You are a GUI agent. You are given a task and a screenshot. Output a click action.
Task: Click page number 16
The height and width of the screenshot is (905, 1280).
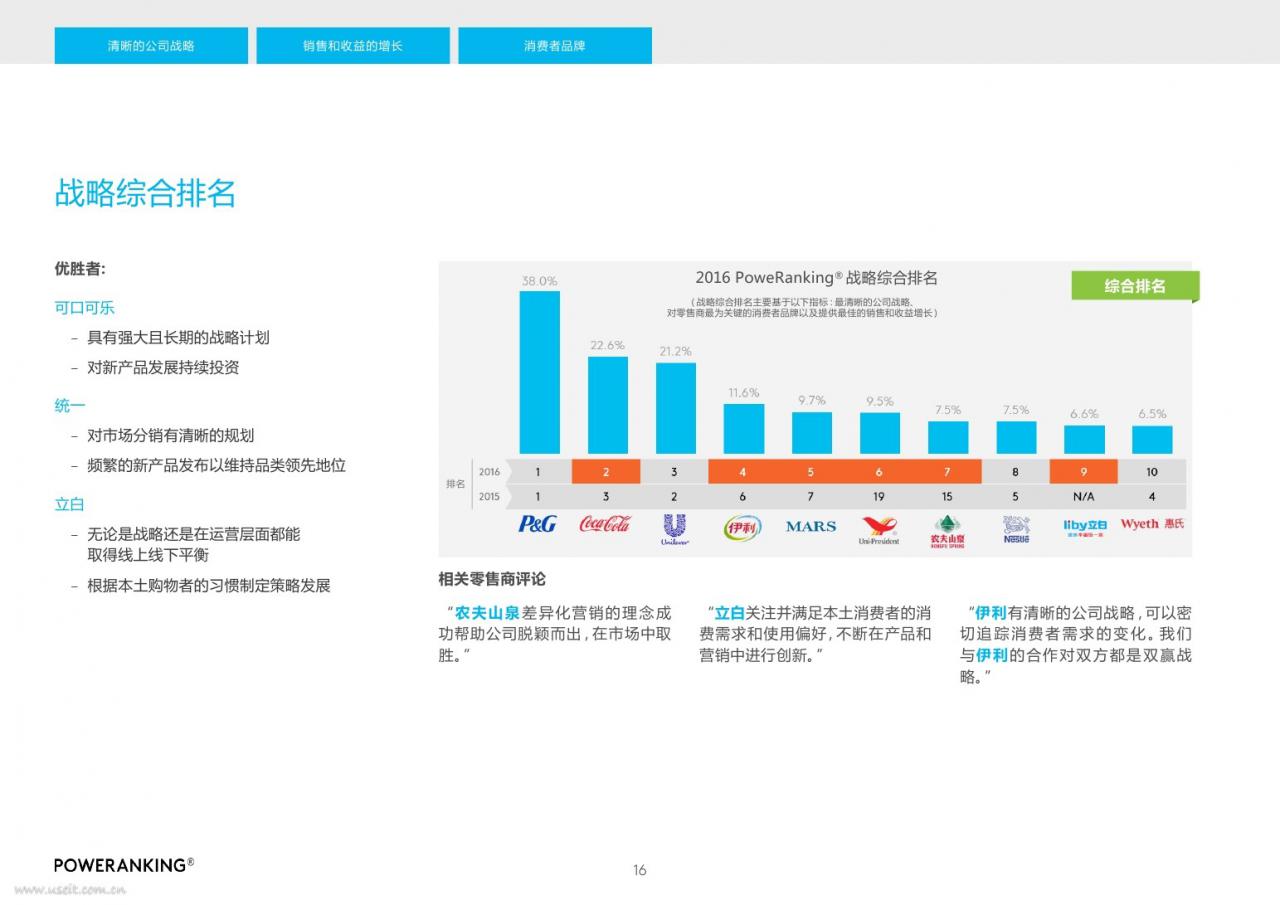point(640,870)
